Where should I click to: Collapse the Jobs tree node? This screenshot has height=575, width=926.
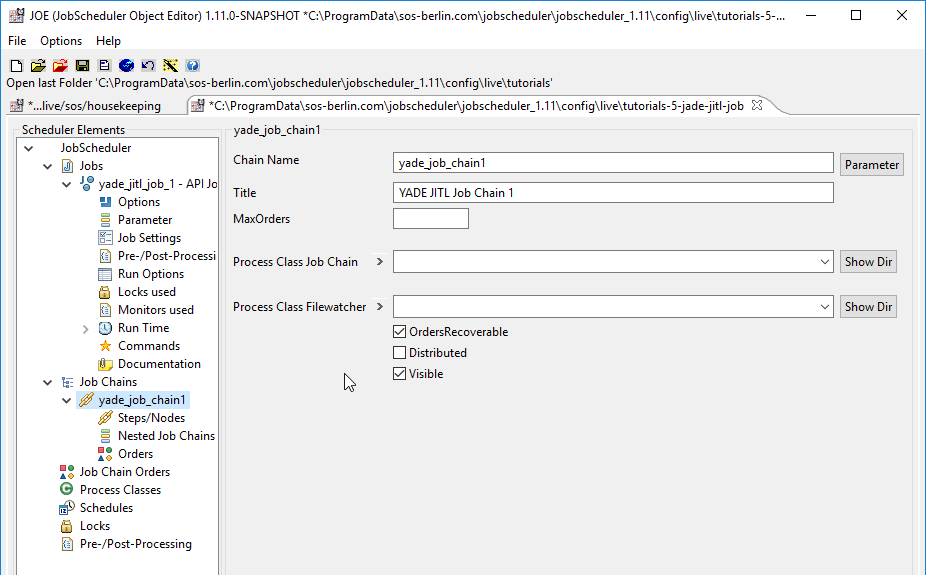tap(48, 166)
